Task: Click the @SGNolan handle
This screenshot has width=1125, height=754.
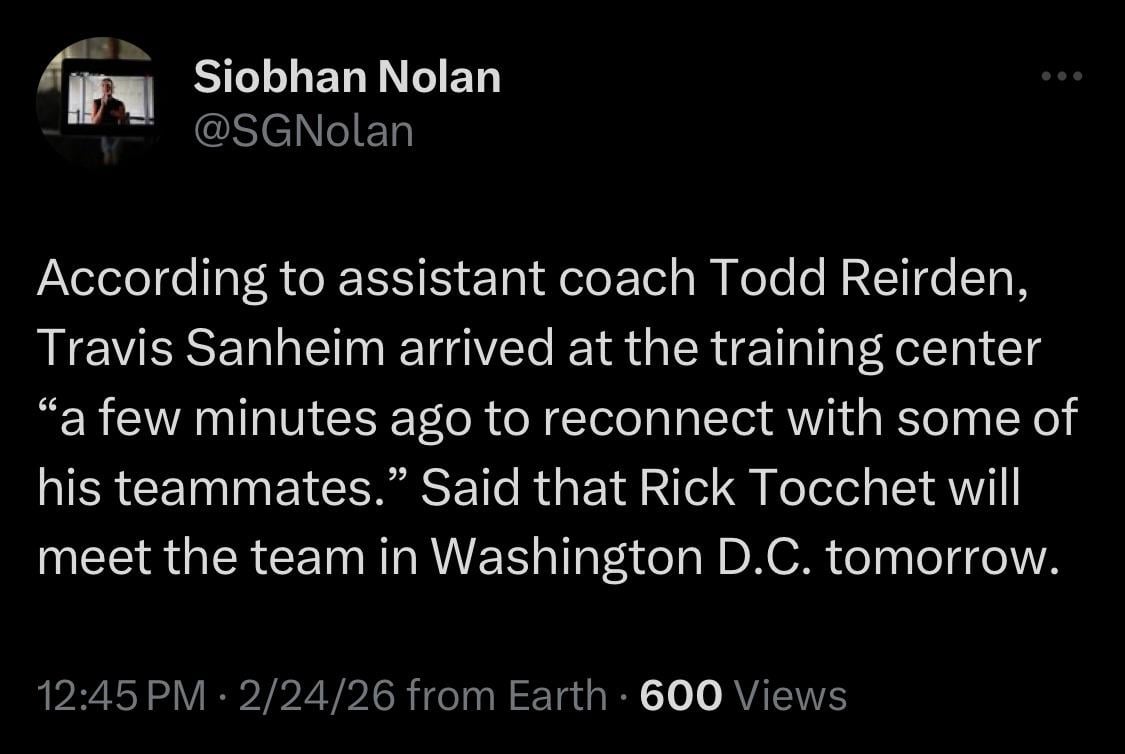Action: point(303,130)
